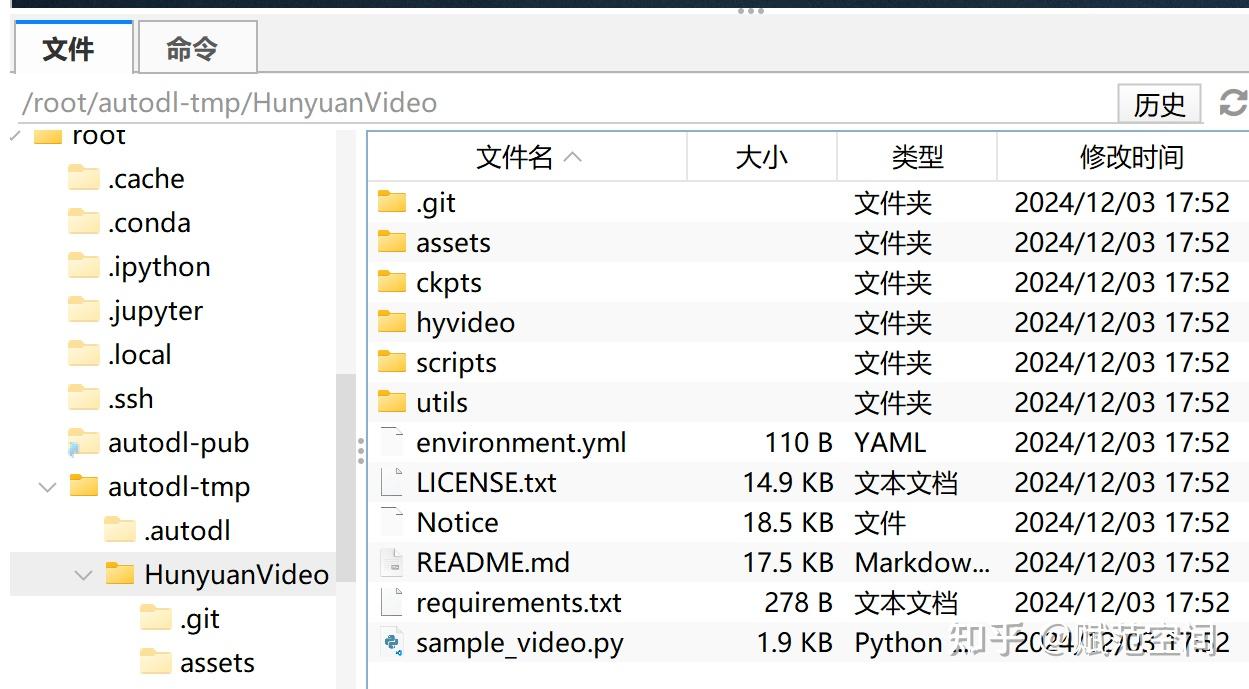Viewport: 1249px width, 689px height.
Task: Open the .git folder icon in file list
Action: coord(391,202)
